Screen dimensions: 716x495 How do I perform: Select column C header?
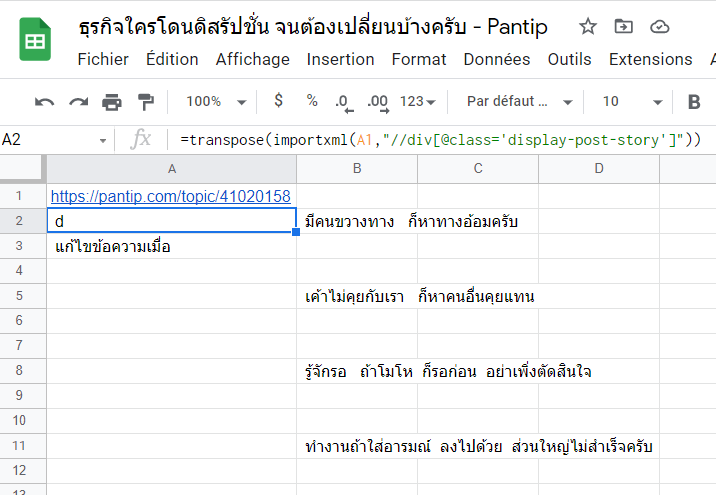pyautogui.click(x=478, y=169)
